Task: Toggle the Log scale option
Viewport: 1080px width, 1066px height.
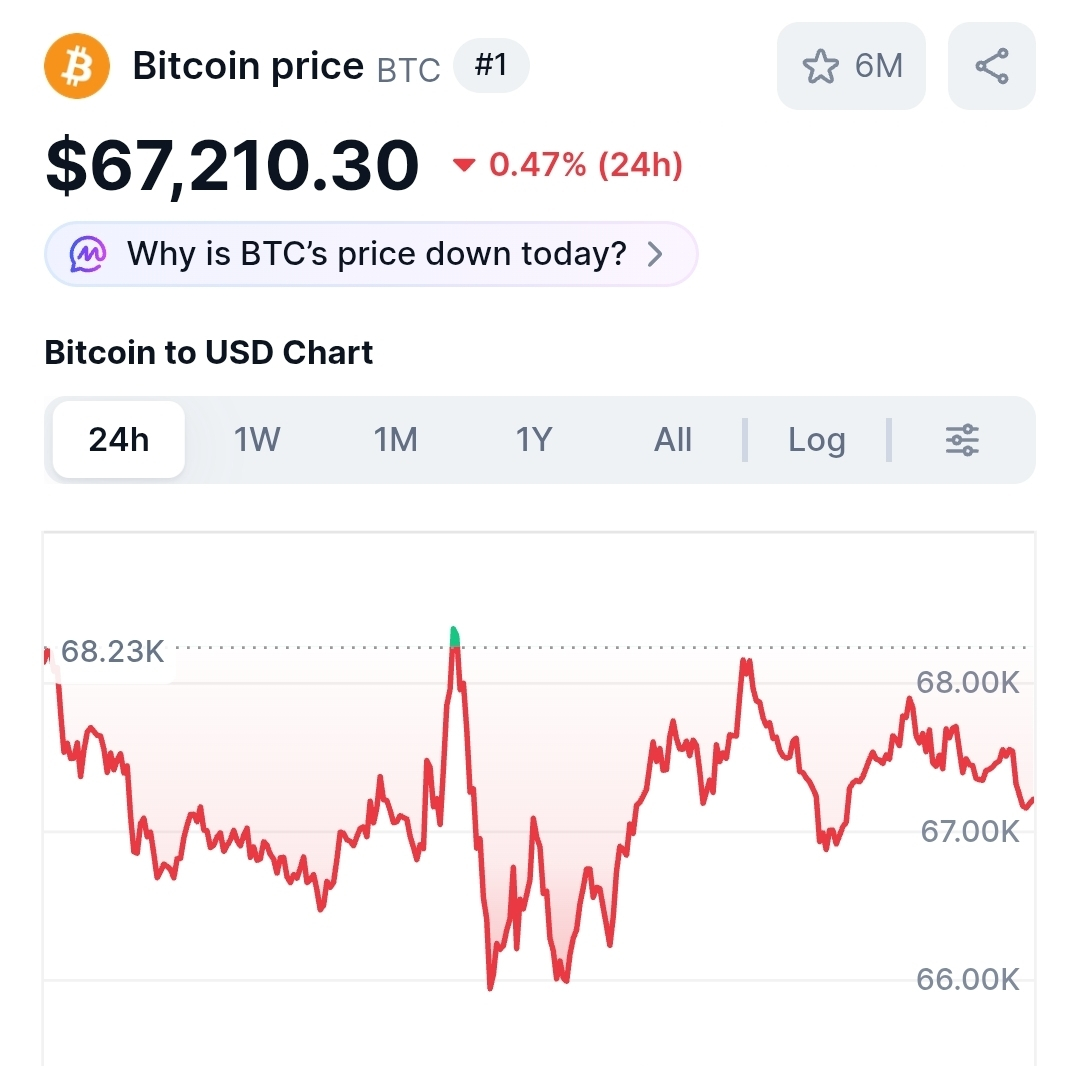Action: [816, 440]
